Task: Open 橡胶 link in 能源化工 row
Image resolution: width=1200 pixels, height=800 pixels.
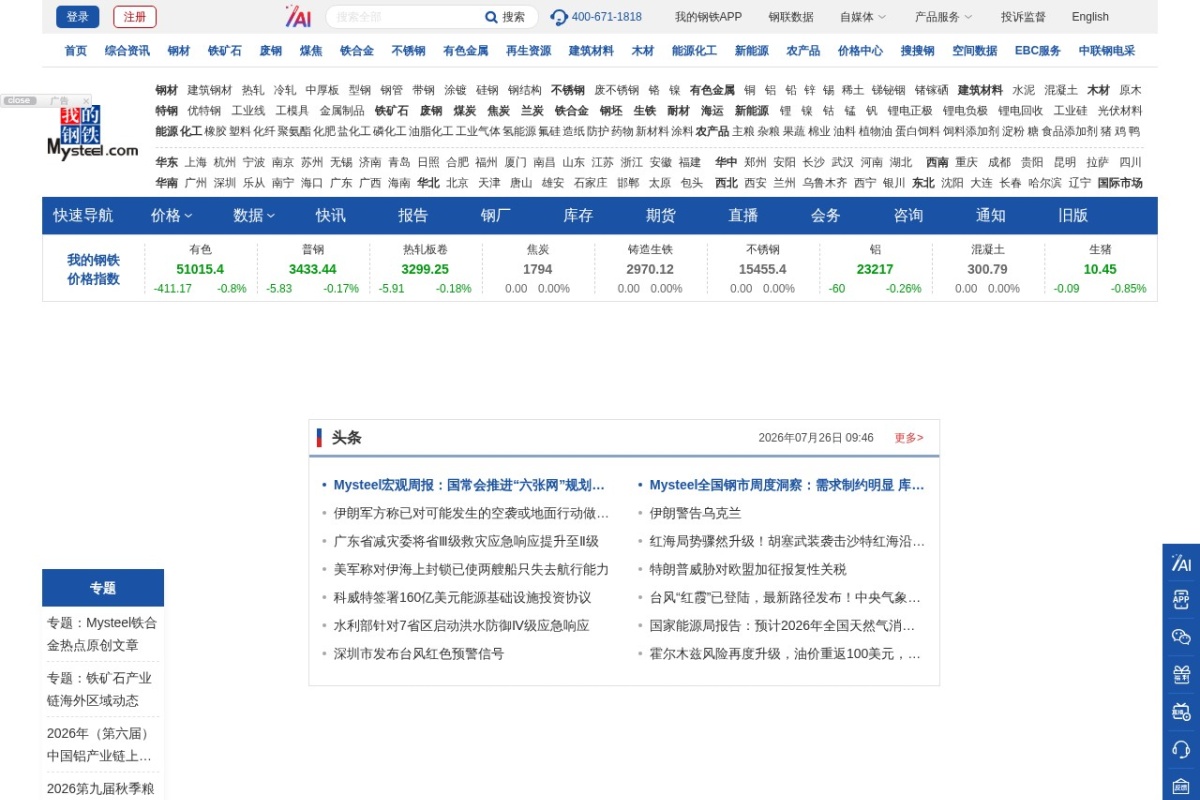Action: (215, 131)
